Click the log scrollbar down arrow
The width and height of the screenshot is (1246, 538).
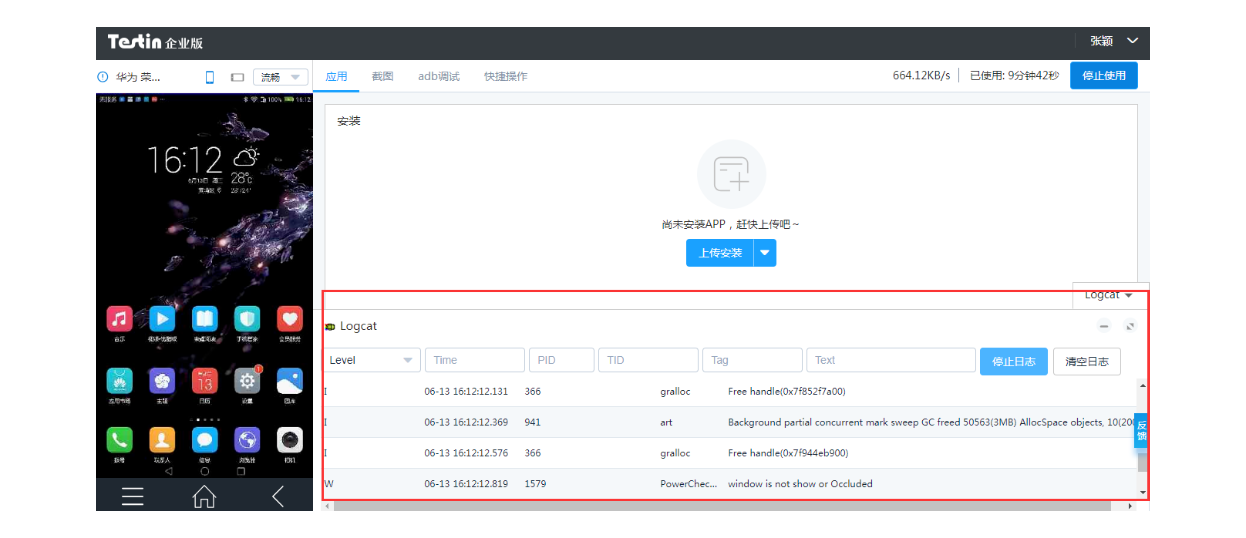[1143, 492]
